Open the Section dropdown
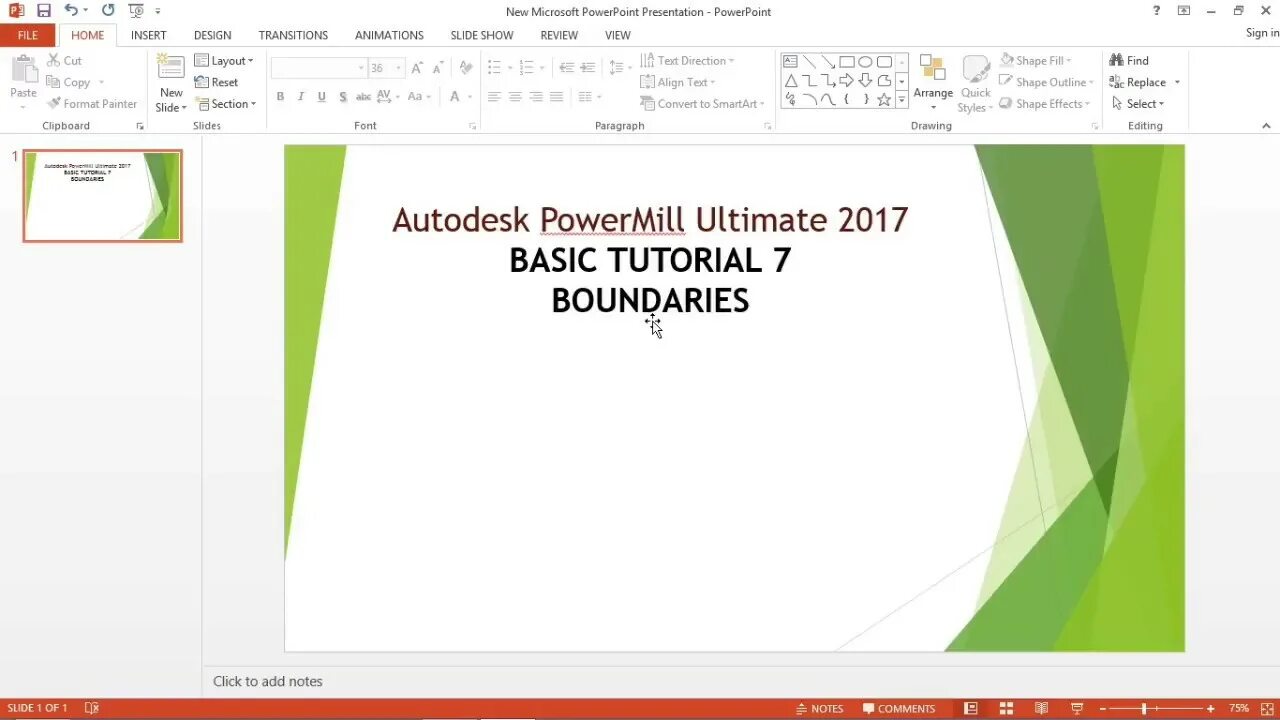 coord(226,104)
